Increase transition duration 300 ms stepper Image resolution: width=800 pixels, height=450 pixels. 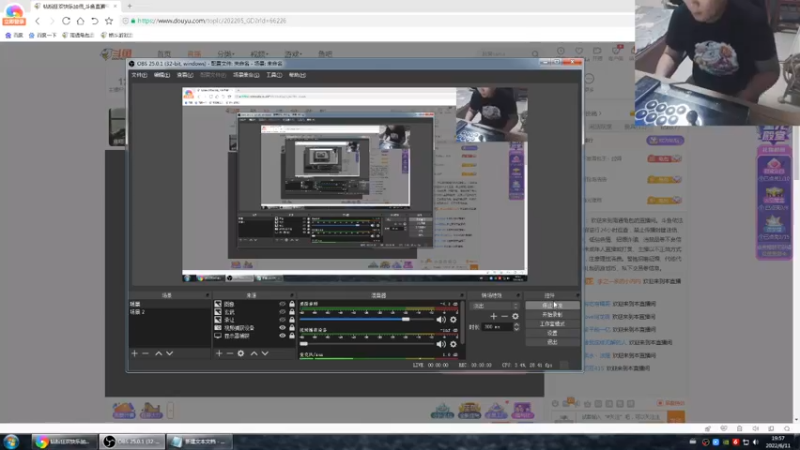(x=516, y=324)
